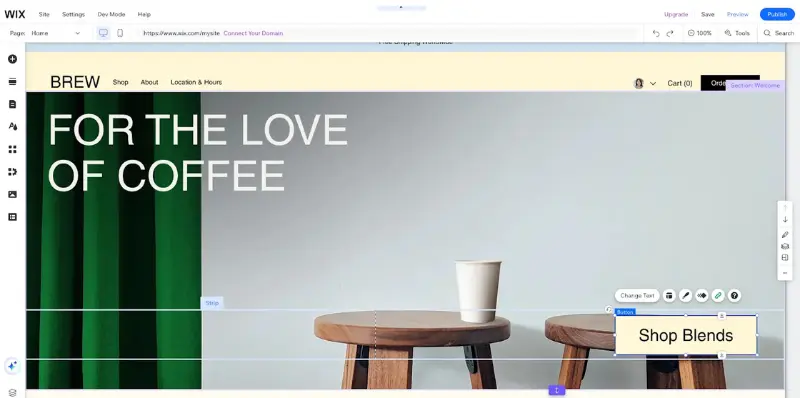Click Location & Hours nav item

196,82
